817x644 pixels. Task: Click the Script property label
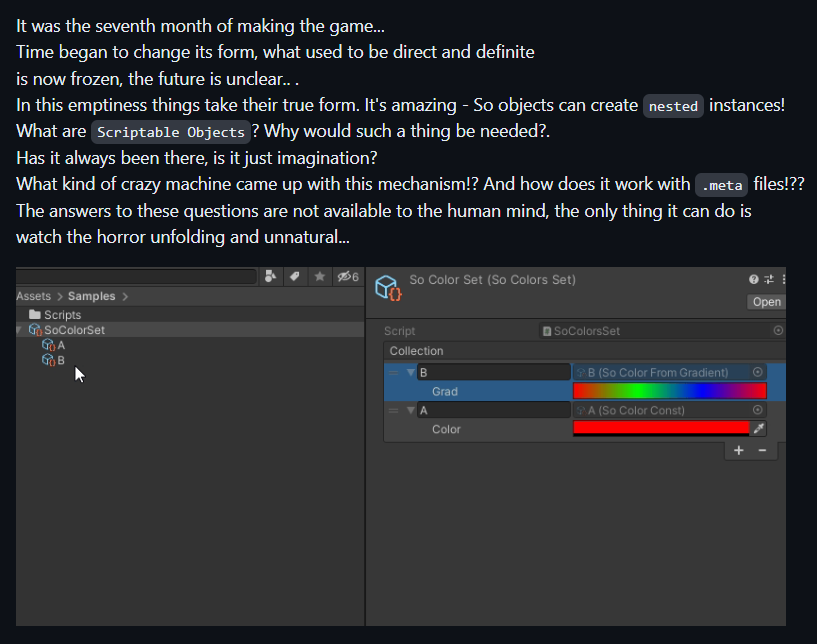400,331
